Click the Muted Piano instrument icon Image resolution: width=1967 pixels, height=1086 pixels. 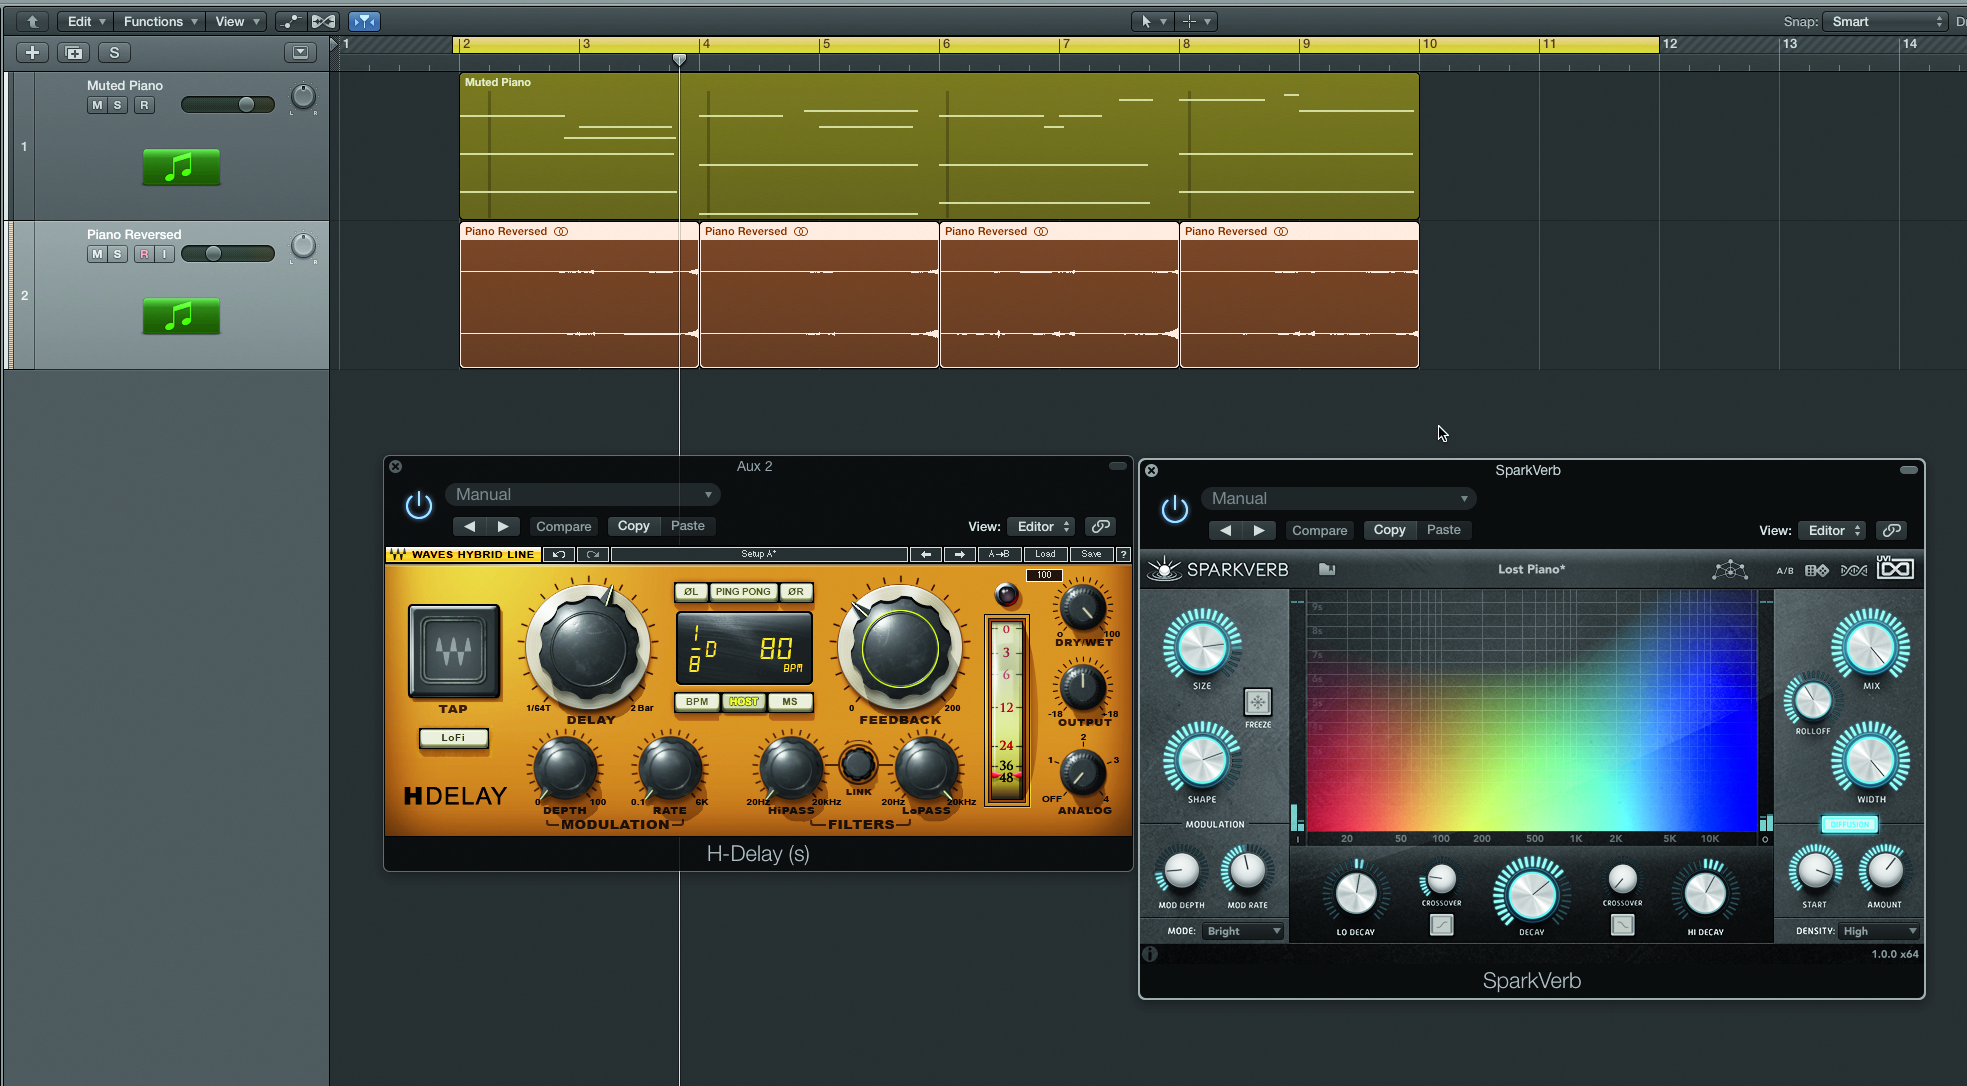[181, 167]
